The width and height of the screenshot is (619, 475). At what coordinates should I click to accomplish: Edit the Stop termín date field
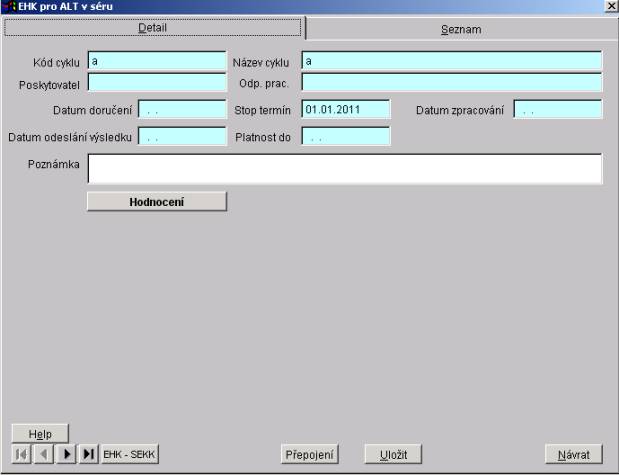[x=345, y=109]
